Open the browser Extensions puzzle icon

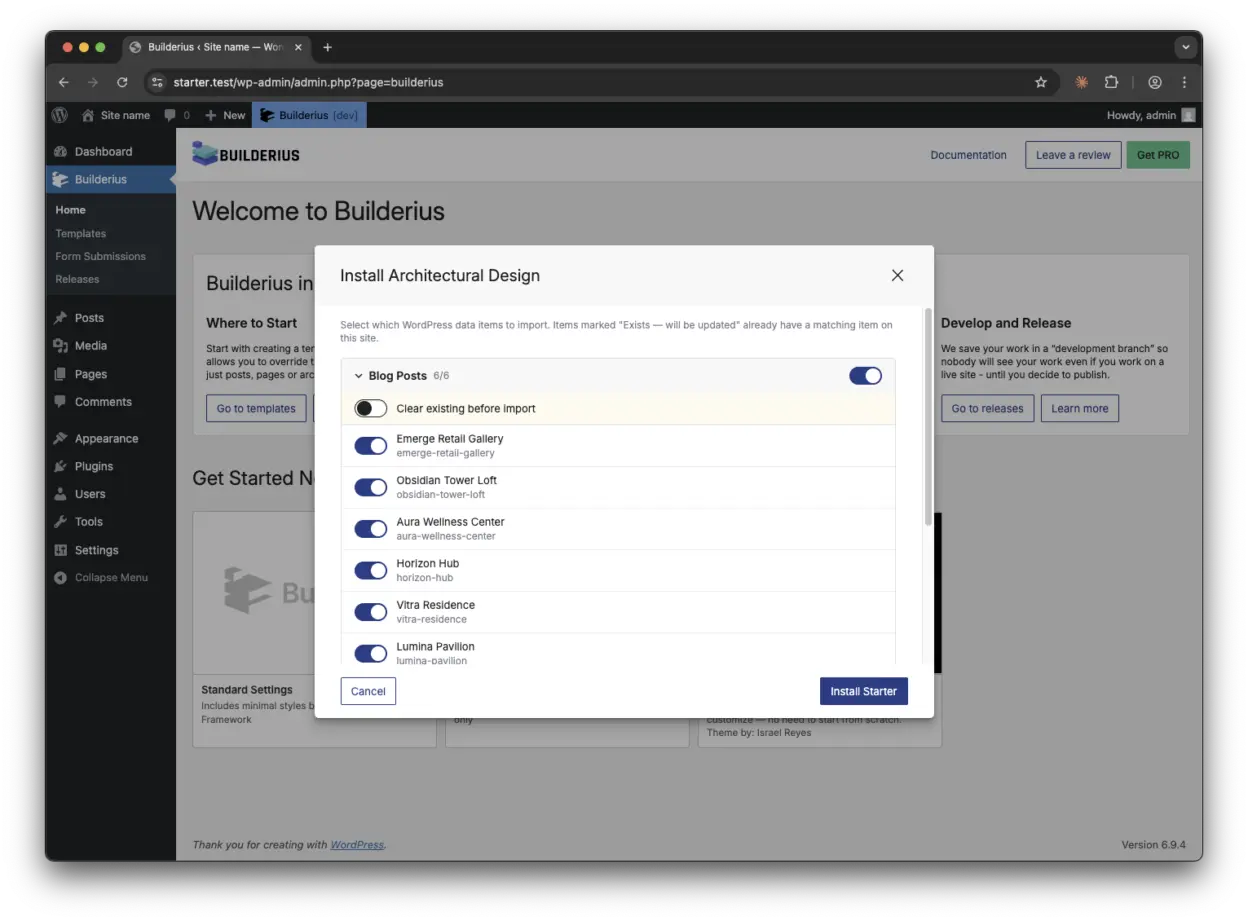pos(1111,82)
